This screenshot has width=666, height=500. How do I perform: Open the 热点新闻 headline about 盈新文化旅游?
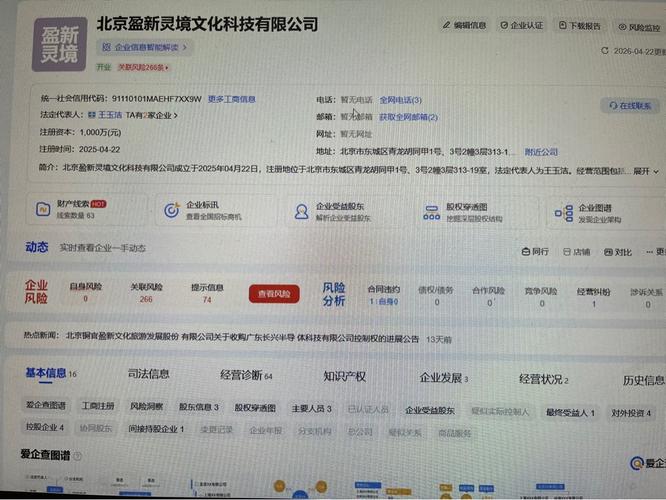click(x=243, y=338)
